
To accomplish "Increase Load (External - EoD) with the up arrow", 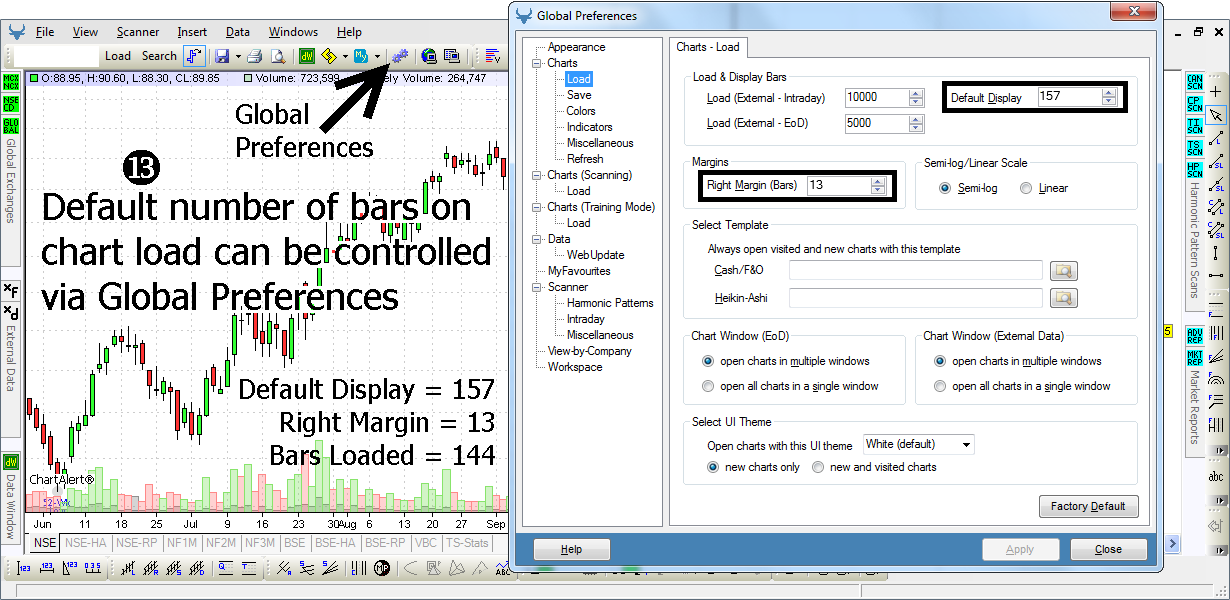I will 916,119.
